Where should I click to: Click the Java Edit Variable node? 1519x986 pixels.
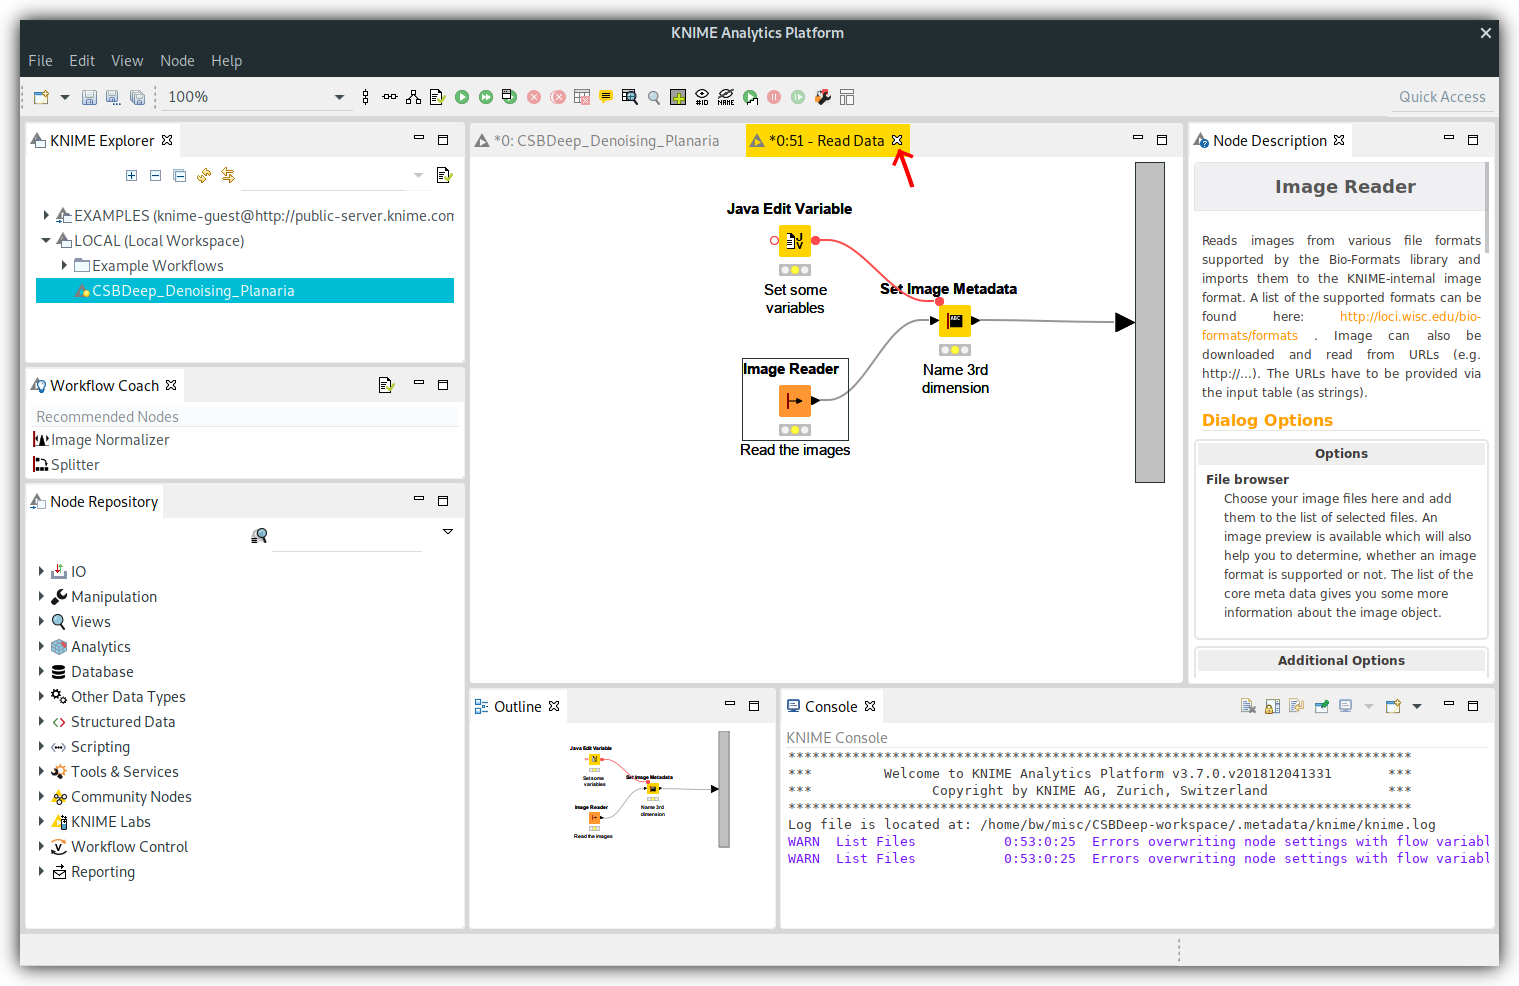tap(794, 241)
